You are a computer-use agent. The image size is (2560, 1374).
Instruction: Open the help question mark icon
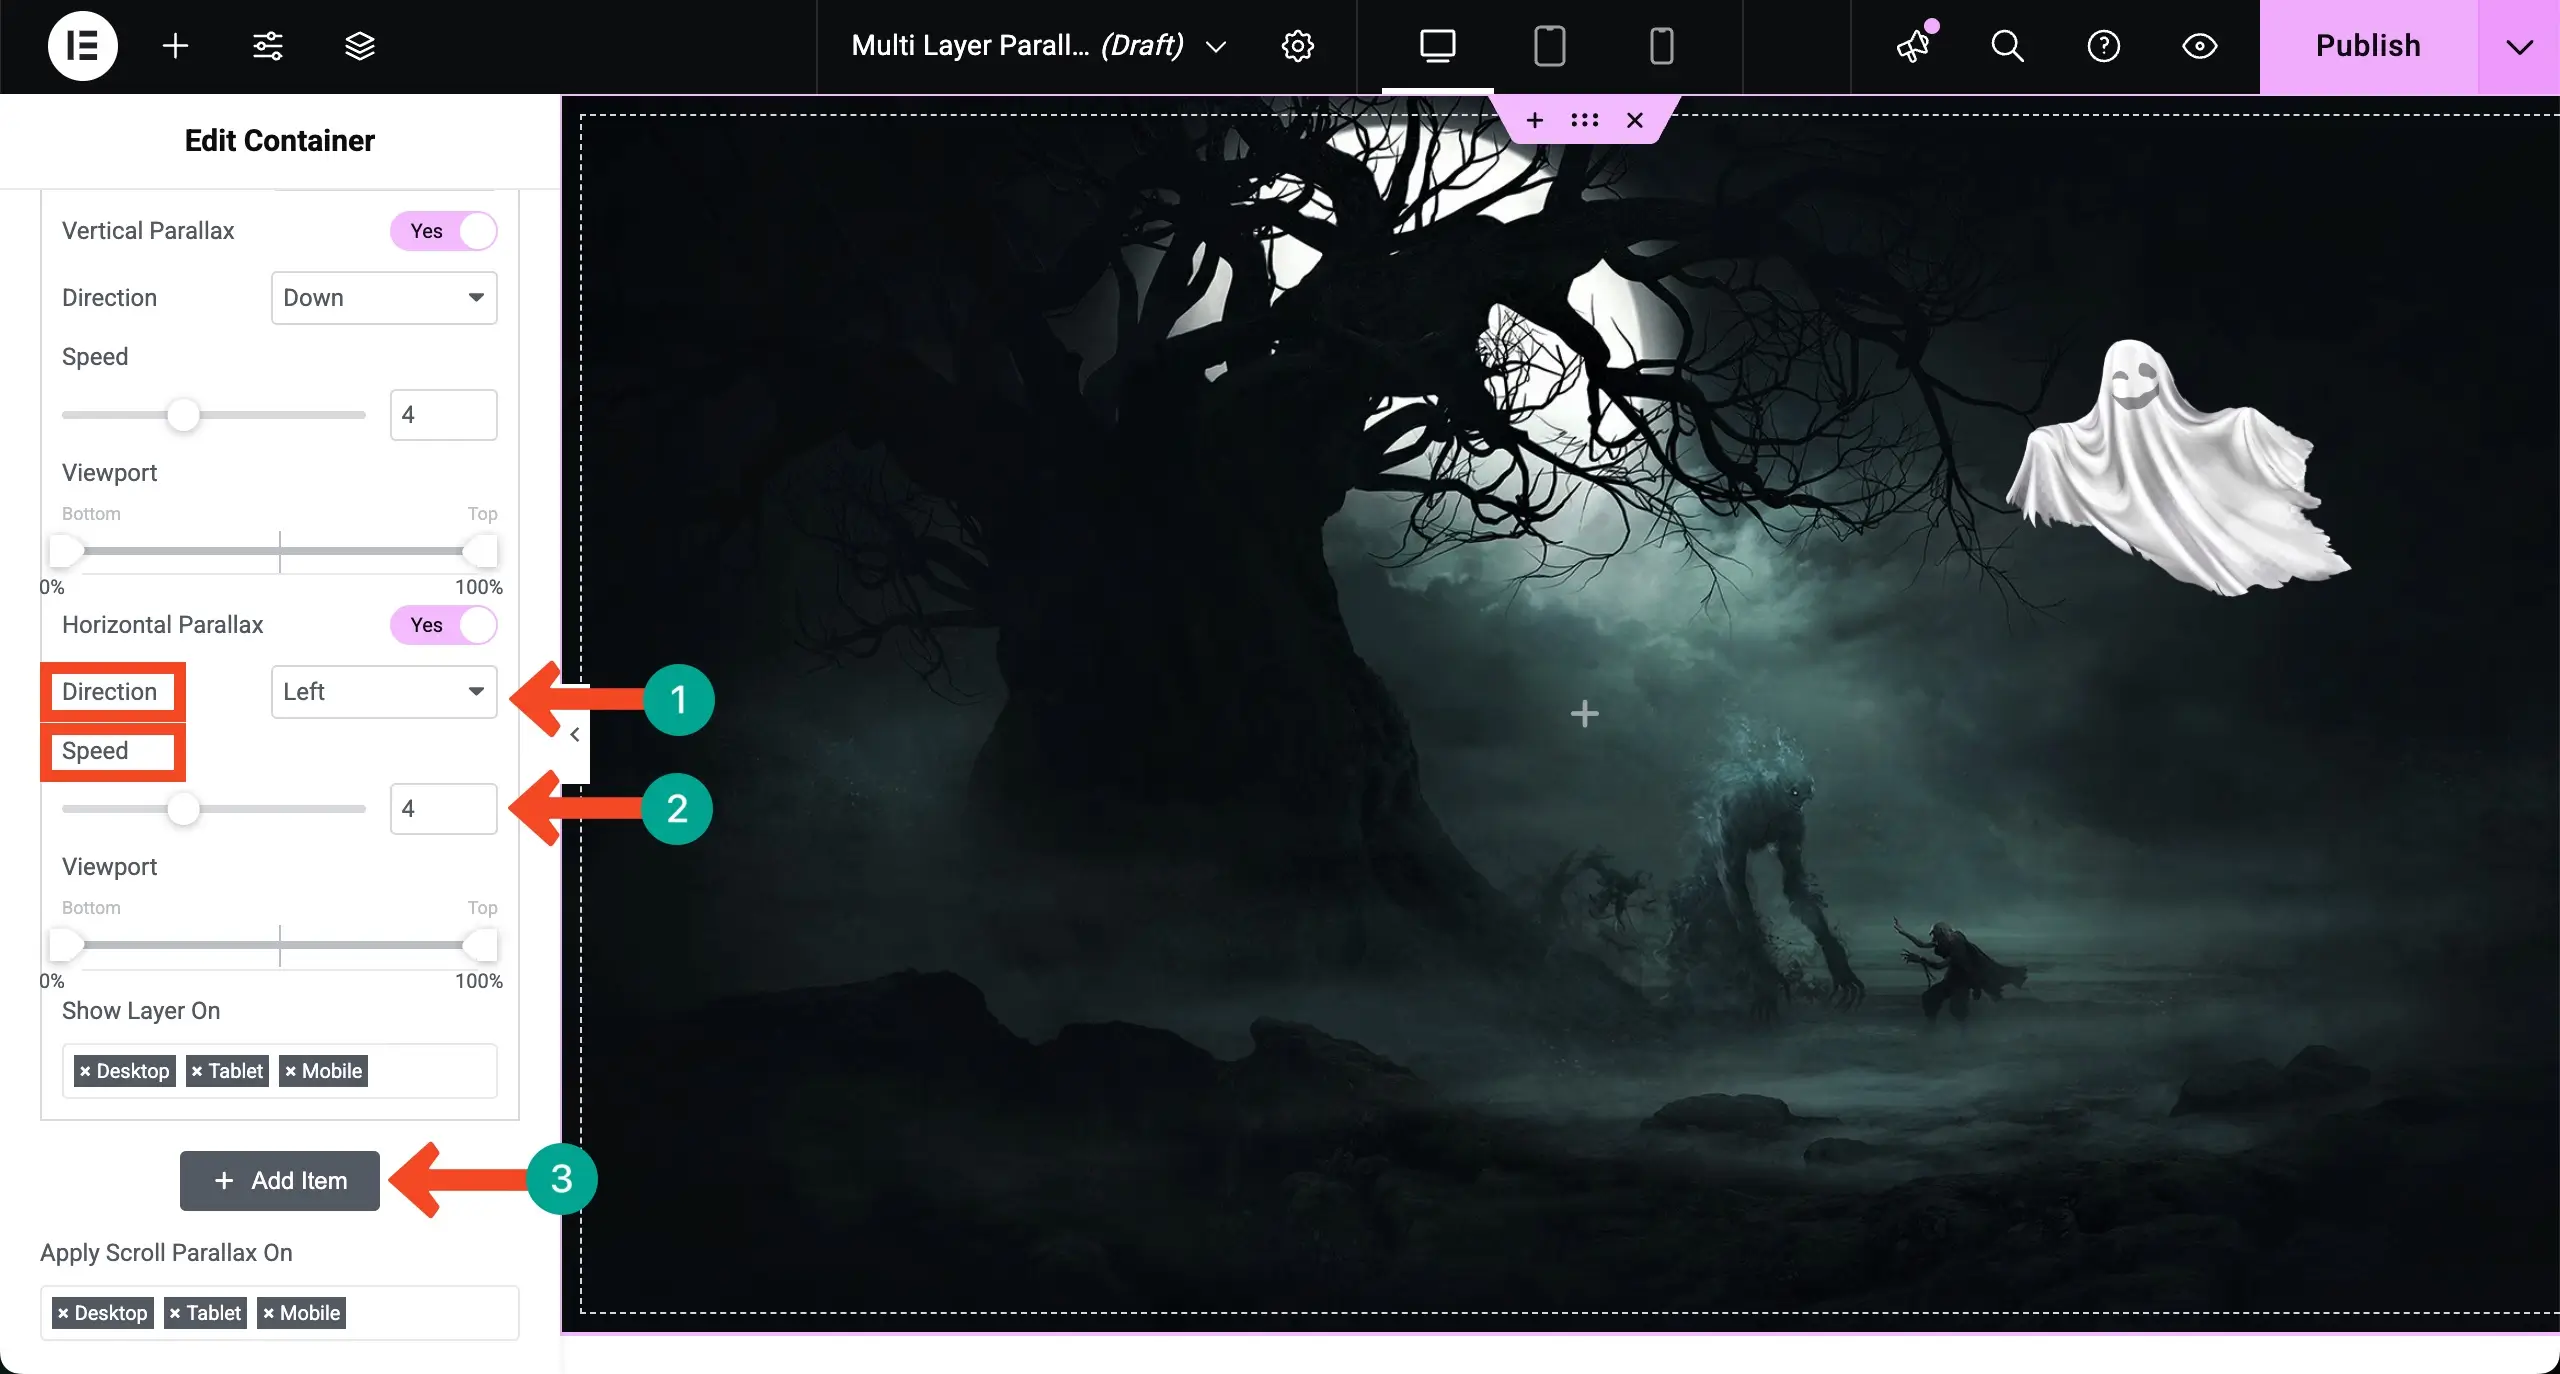click(x=2103, y=46)
